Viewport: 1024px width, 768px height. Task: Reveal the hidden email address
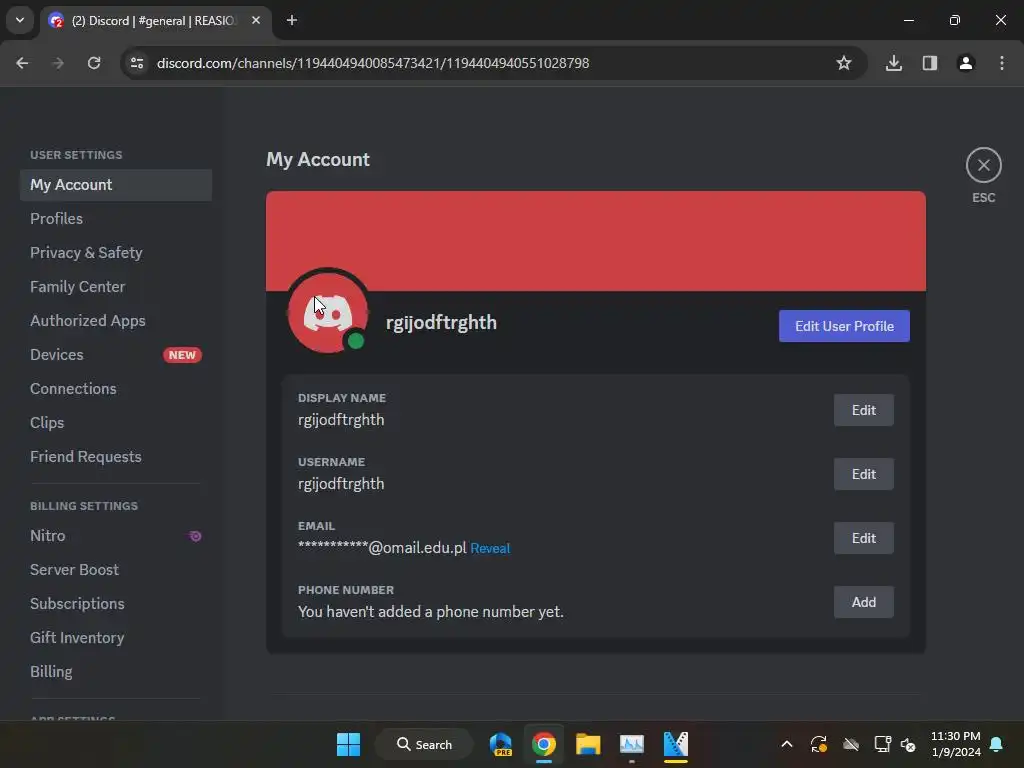[490, 549]
